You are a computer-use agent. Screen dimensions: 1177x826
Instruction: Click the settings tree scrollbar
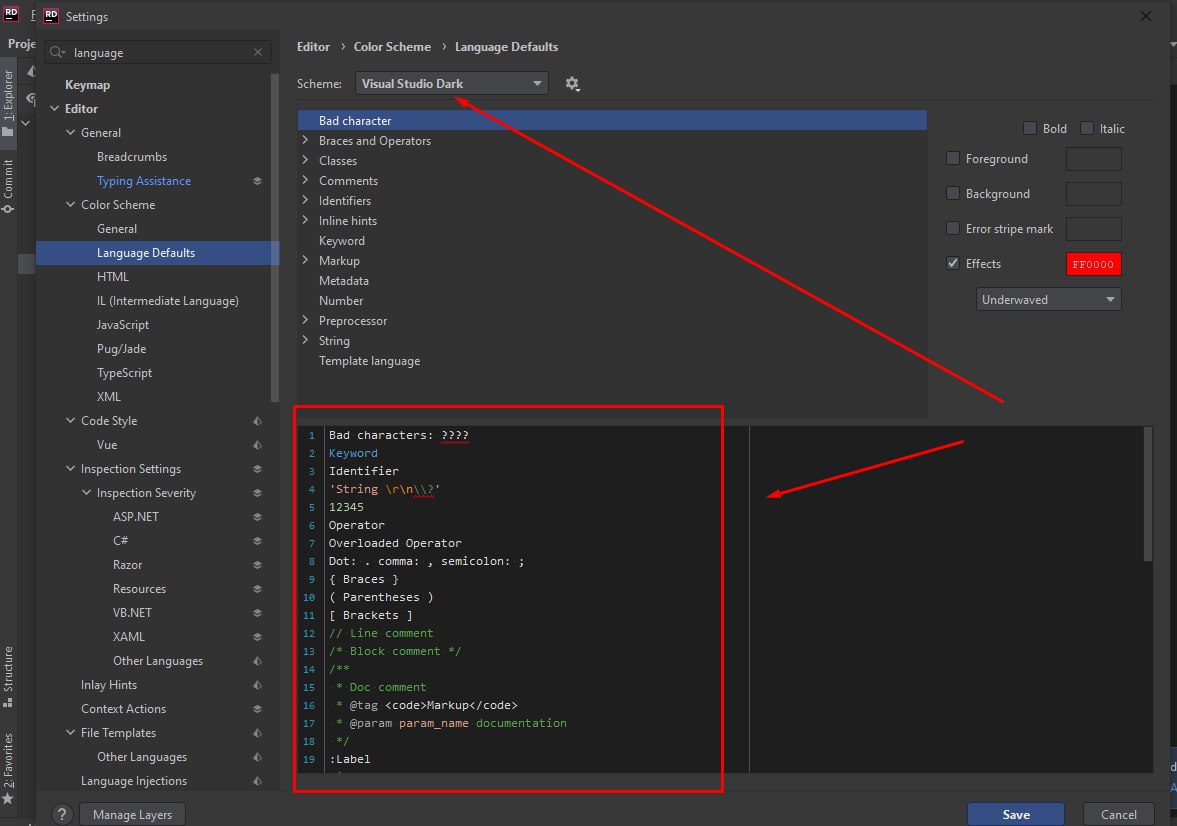click(x=275, y=237)
